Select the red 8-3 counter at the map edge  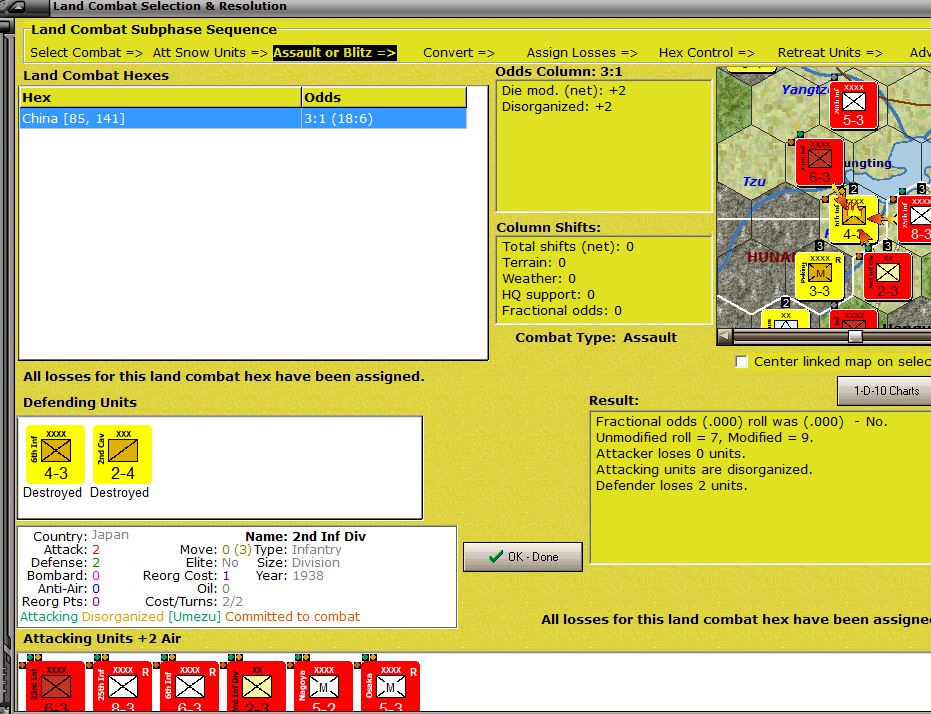coord(915,220)
